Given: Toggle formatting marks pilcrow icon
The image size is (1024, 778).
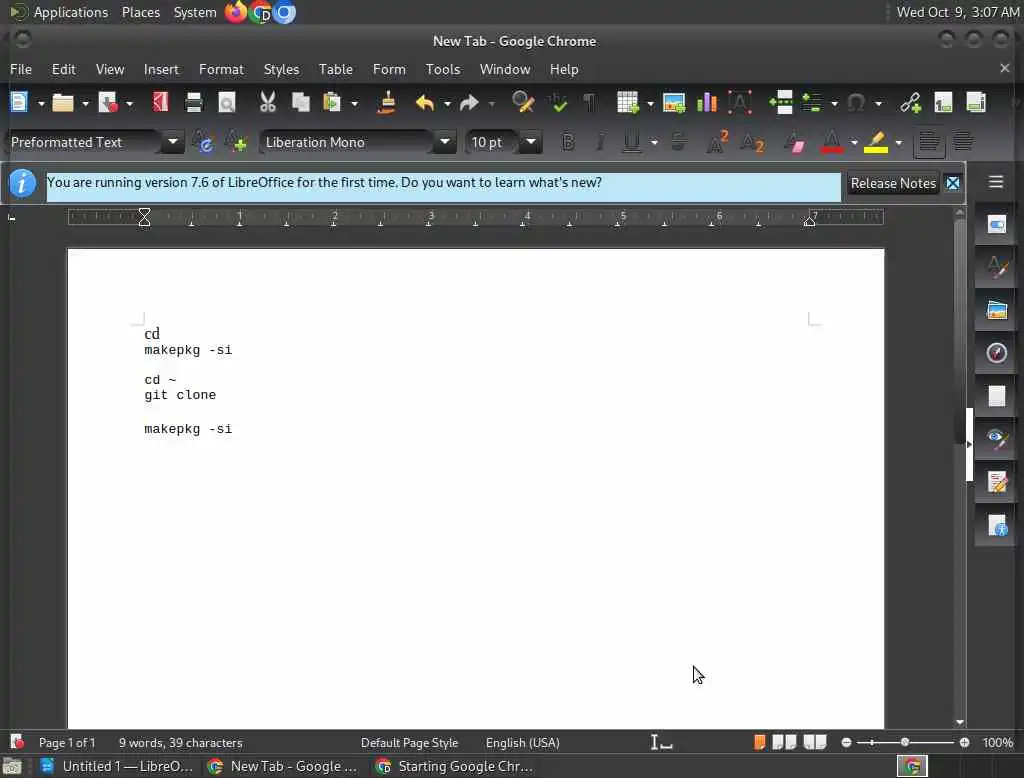Looking at the screenshot, I should (x=589, y=103).
